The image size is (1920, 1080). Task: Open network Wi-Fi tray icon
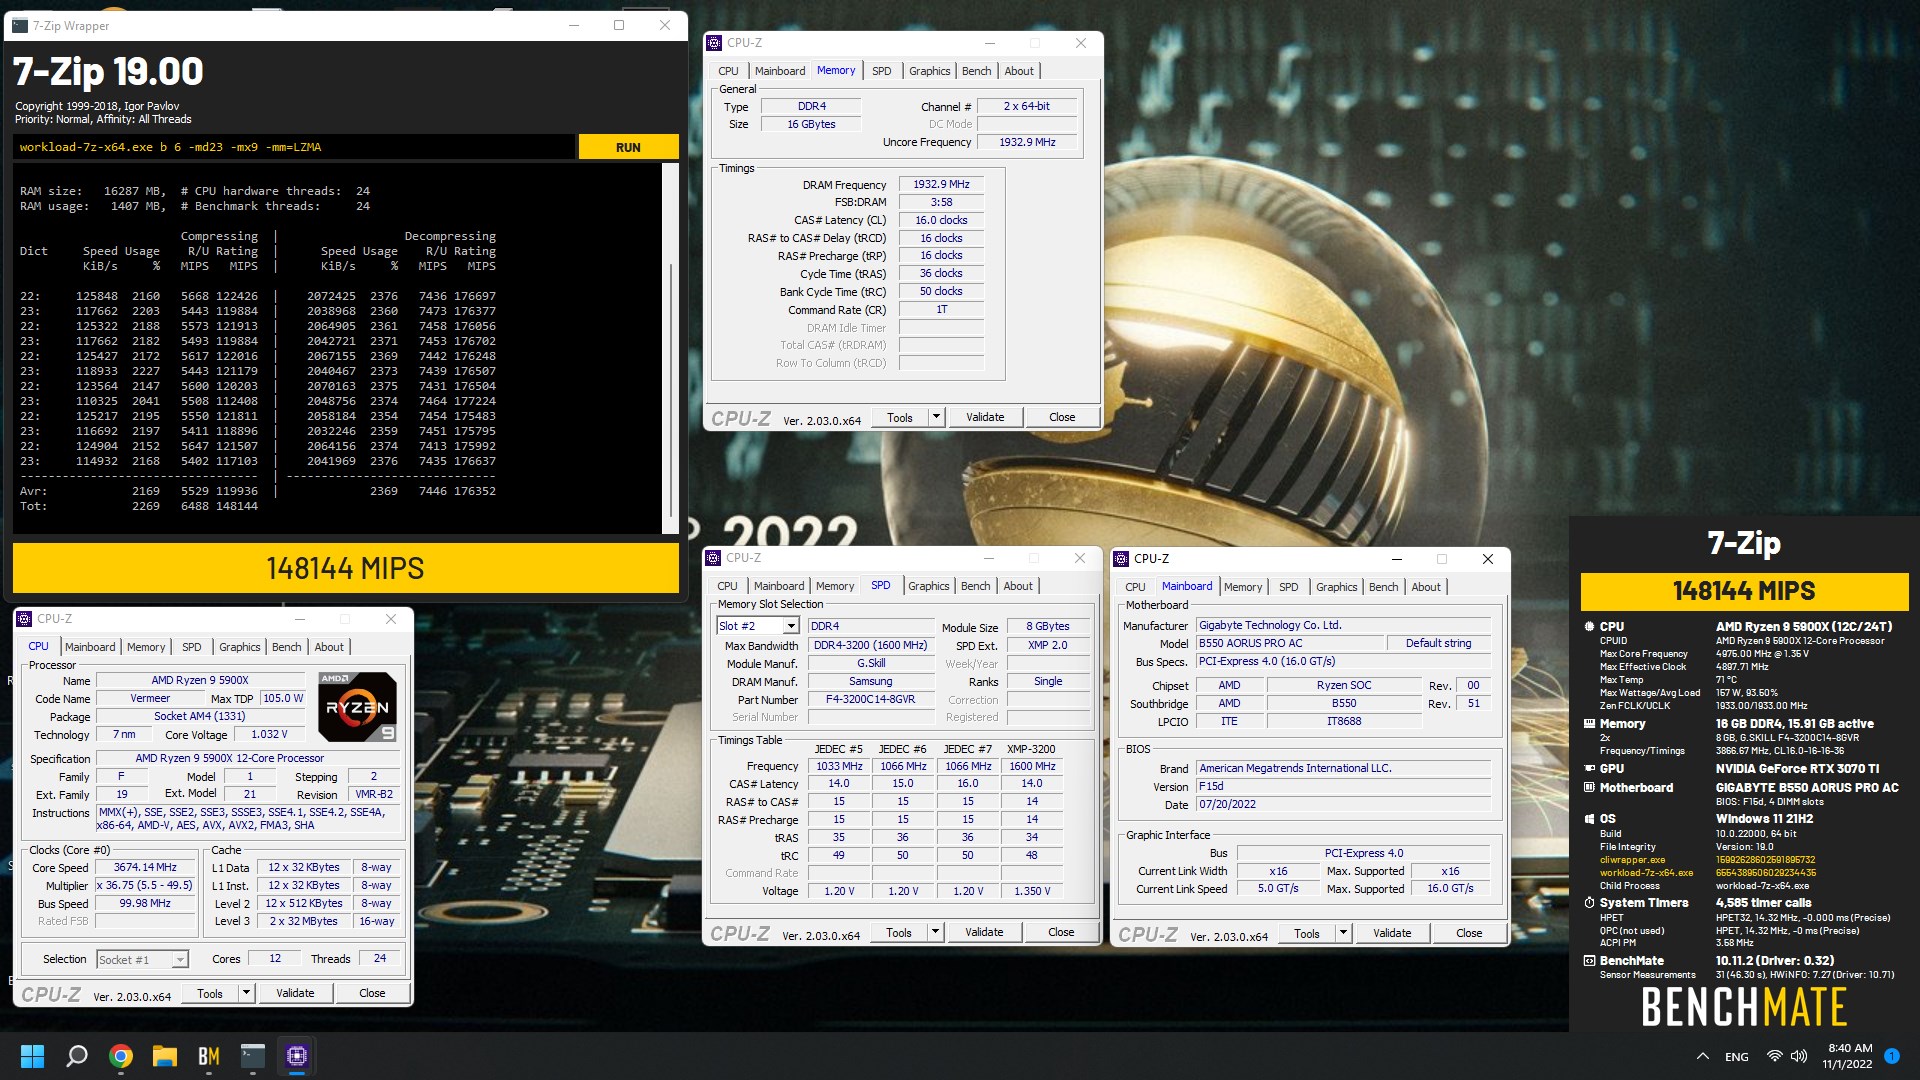click(1774, 1056)
